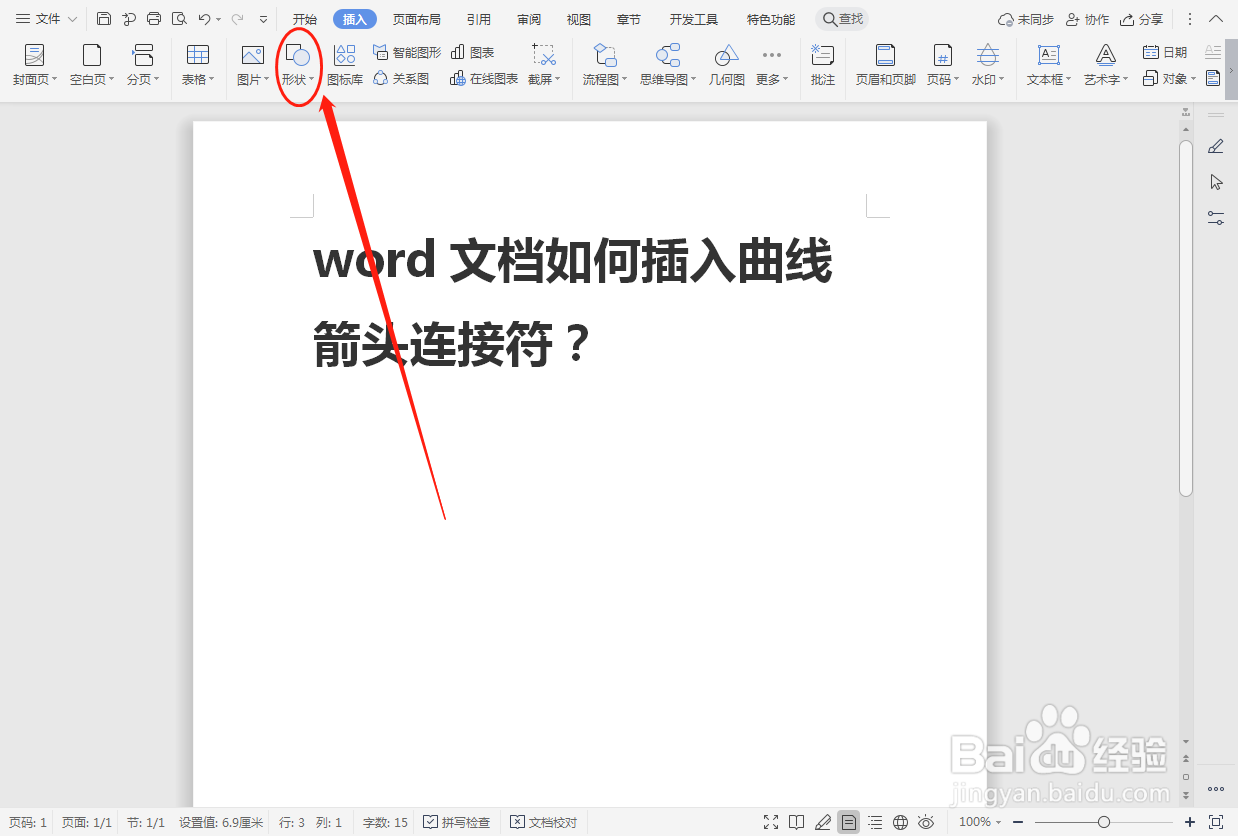Click the Redo arrow icon
Screen dimensions: 1238x836
pyautogui.click(x=237, y=19)
